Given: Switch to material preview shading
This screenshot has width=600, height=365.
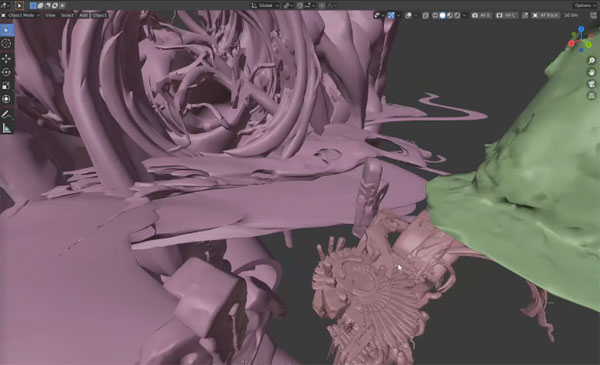Looking at the screenshot, I should [450, 15].
